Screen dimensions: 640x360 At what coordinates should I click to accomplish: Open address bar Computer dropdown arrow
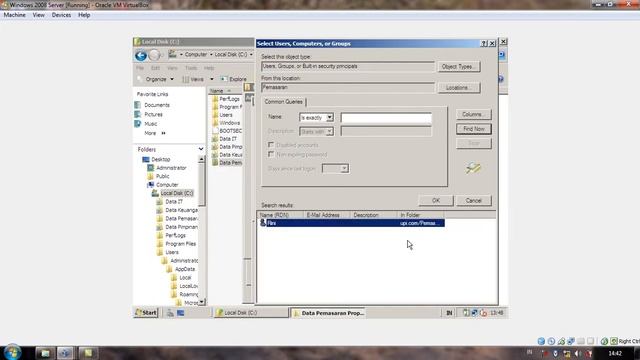coord(211,54)
